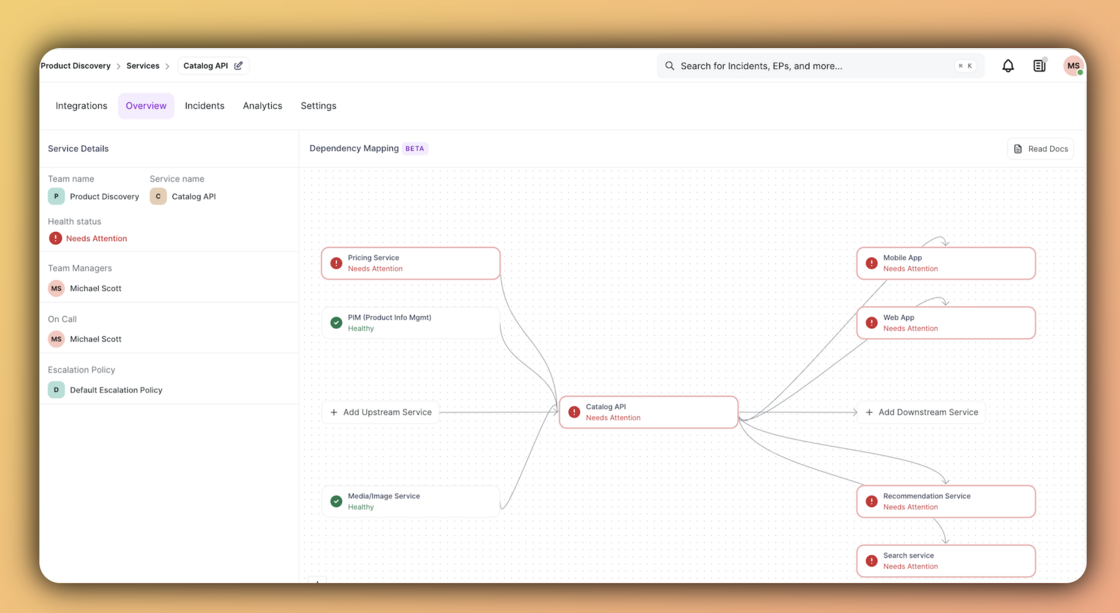Open the docs/changelog icon beside the bell
This screenshot has width=1120, height=613.
[1039, 66]
